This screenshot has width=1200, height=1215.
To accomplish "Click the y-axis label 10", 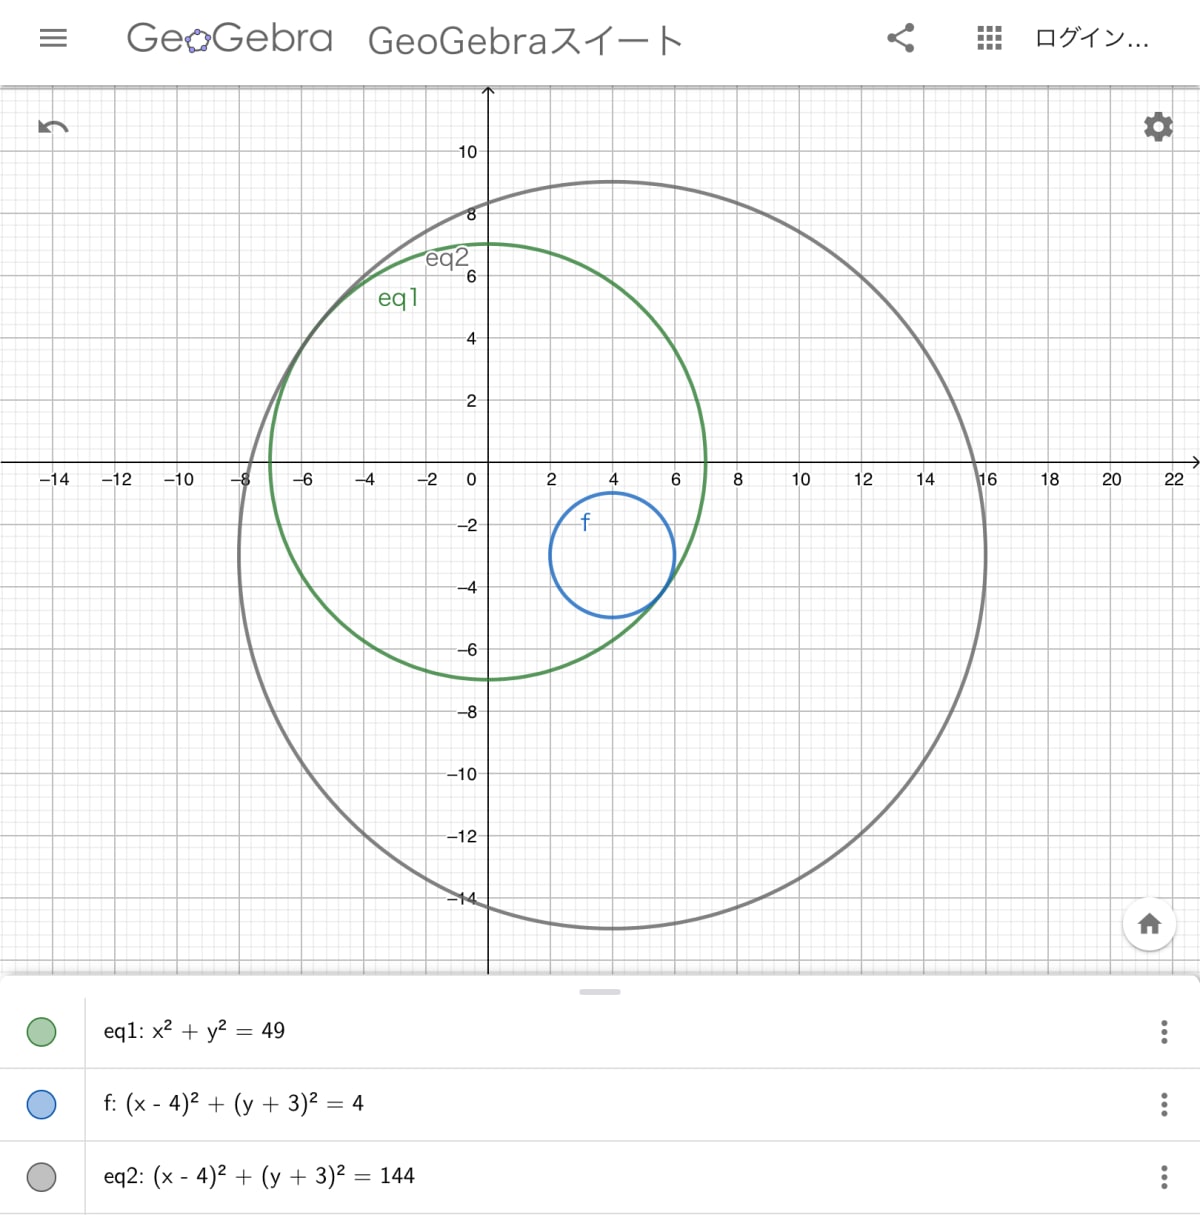I will (x=468, y=152).
